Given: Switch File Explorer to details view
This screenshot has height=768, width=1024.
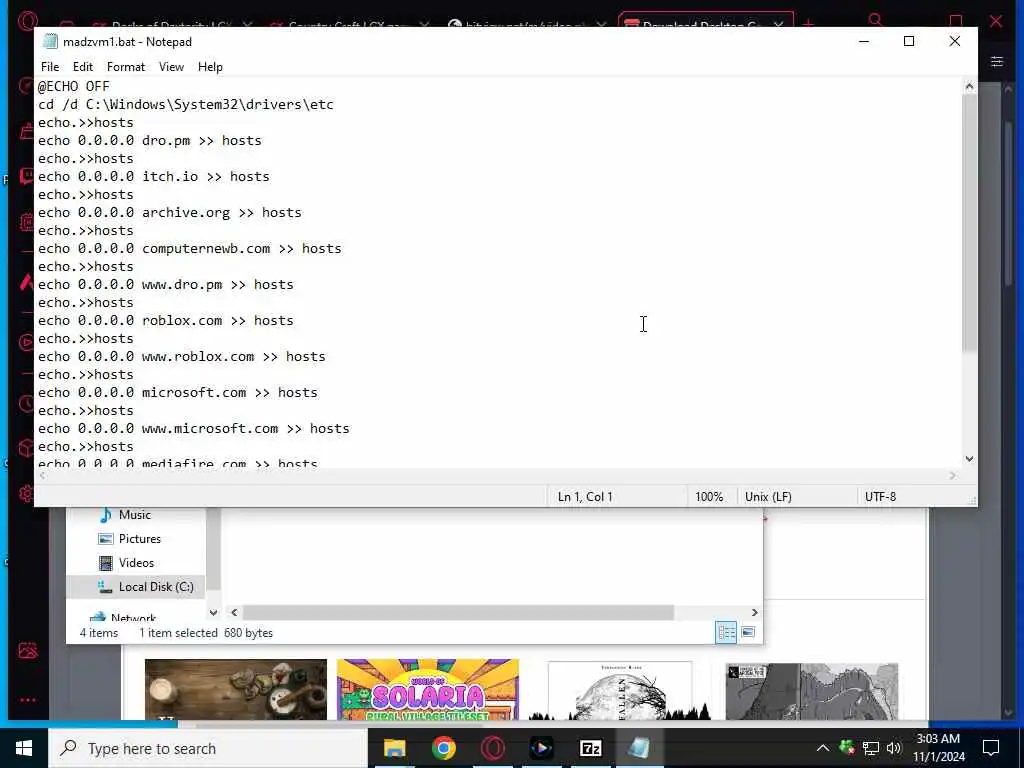Looking at the screenshot, I should click(x=726, y=632).
